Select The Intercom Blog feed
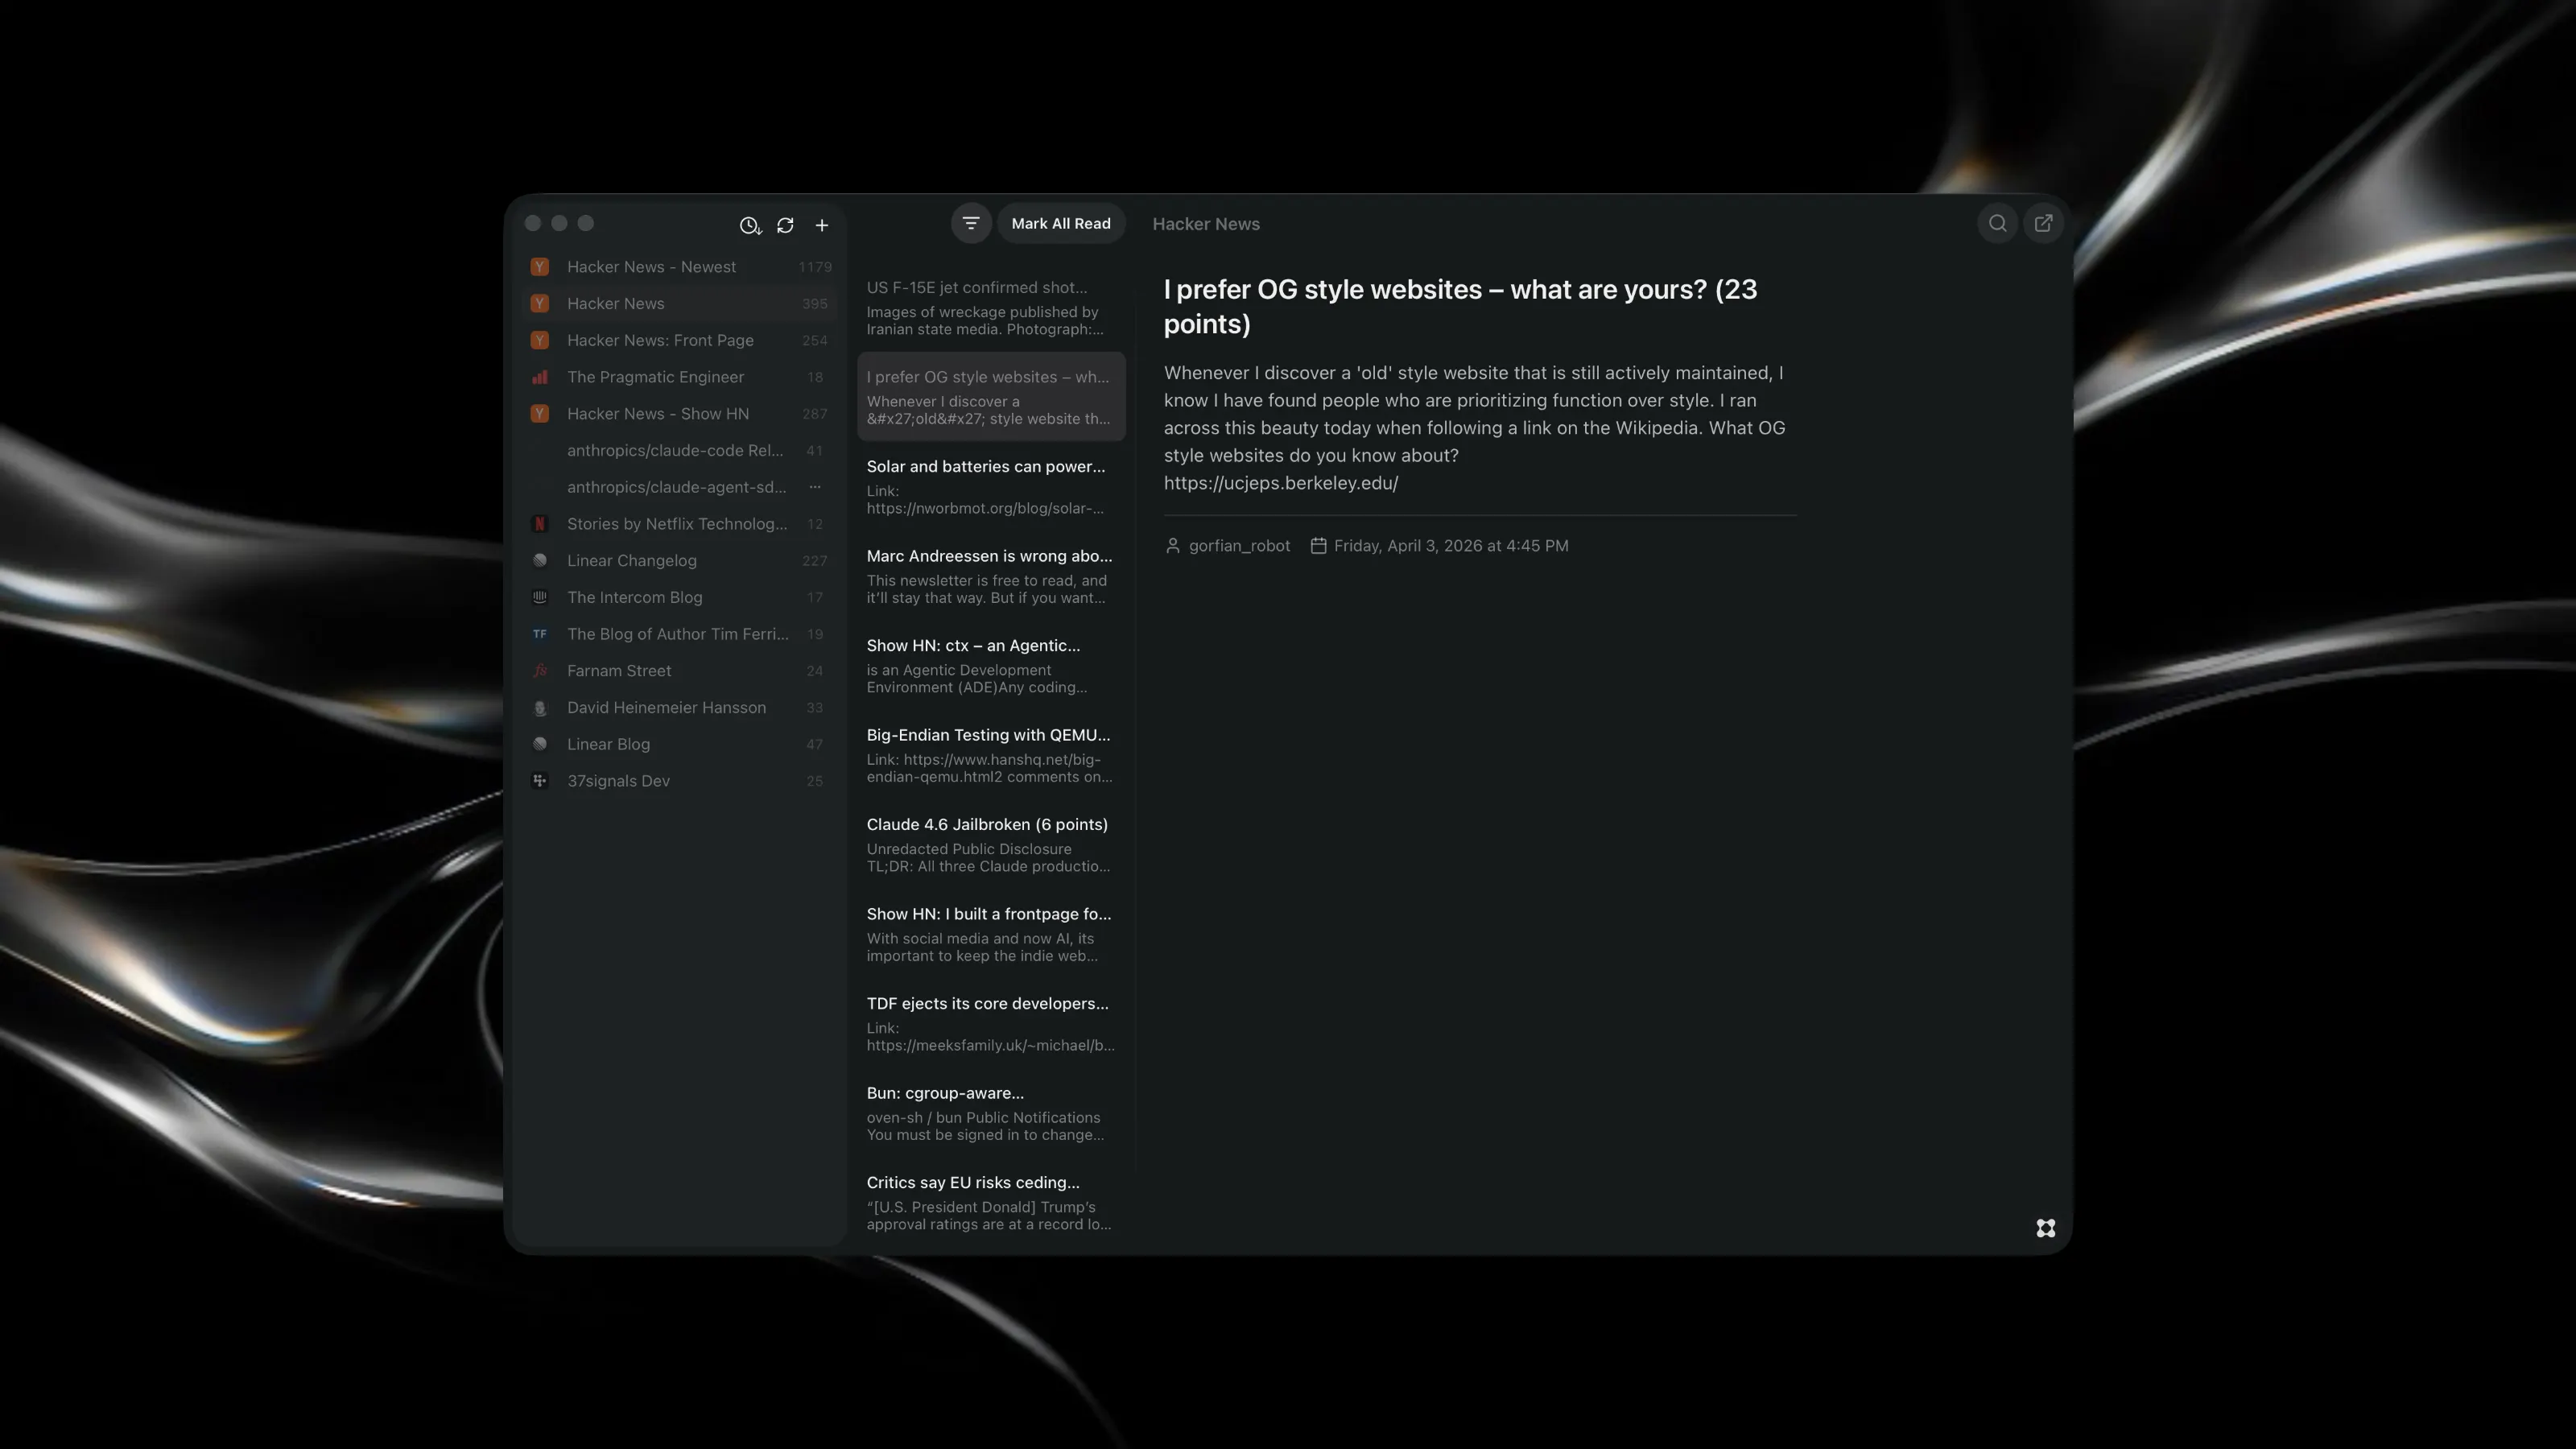The image size is (2576, 1449). point(680,597)
